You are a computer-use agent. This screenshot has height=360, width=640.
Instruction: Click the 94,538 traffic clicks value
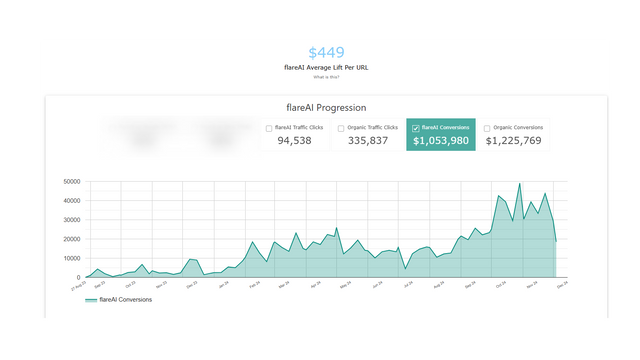pyautogui.click(x=294, y=141)
